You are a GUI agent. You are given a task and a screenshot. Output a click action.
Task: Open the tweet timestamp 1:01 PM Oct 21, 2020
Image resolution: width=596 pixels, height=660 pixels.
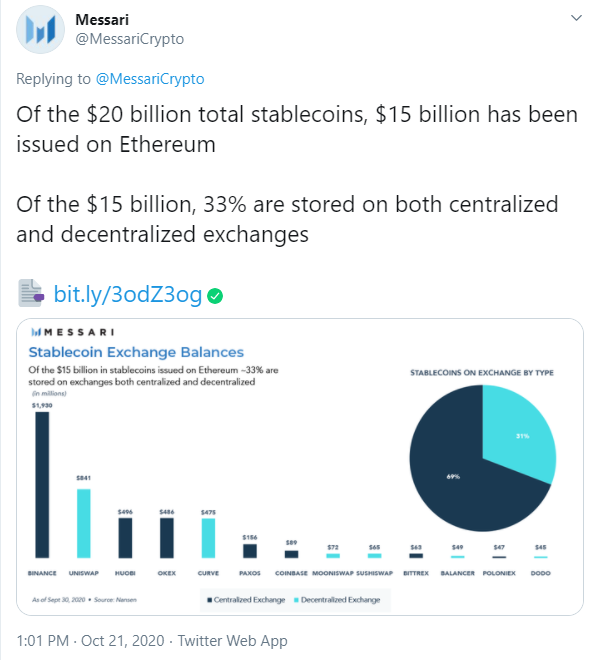pos(90,641)
